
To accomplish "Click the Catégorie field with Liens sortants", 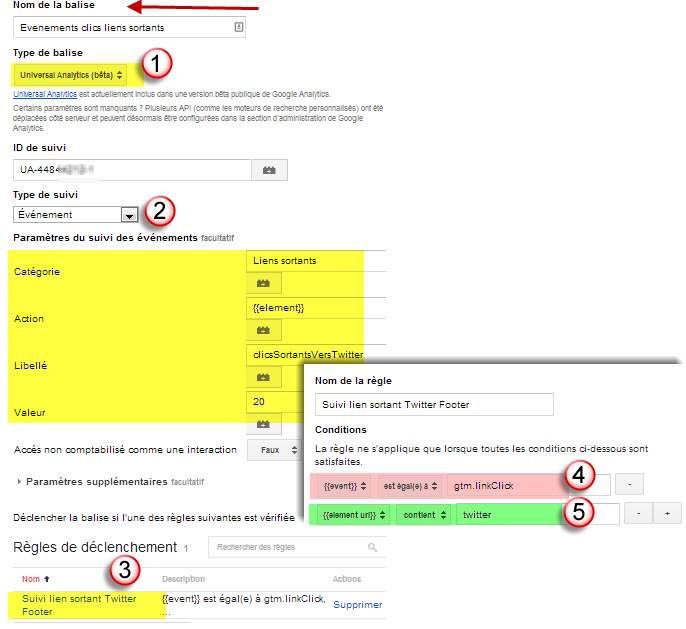I will coord(316,261).
